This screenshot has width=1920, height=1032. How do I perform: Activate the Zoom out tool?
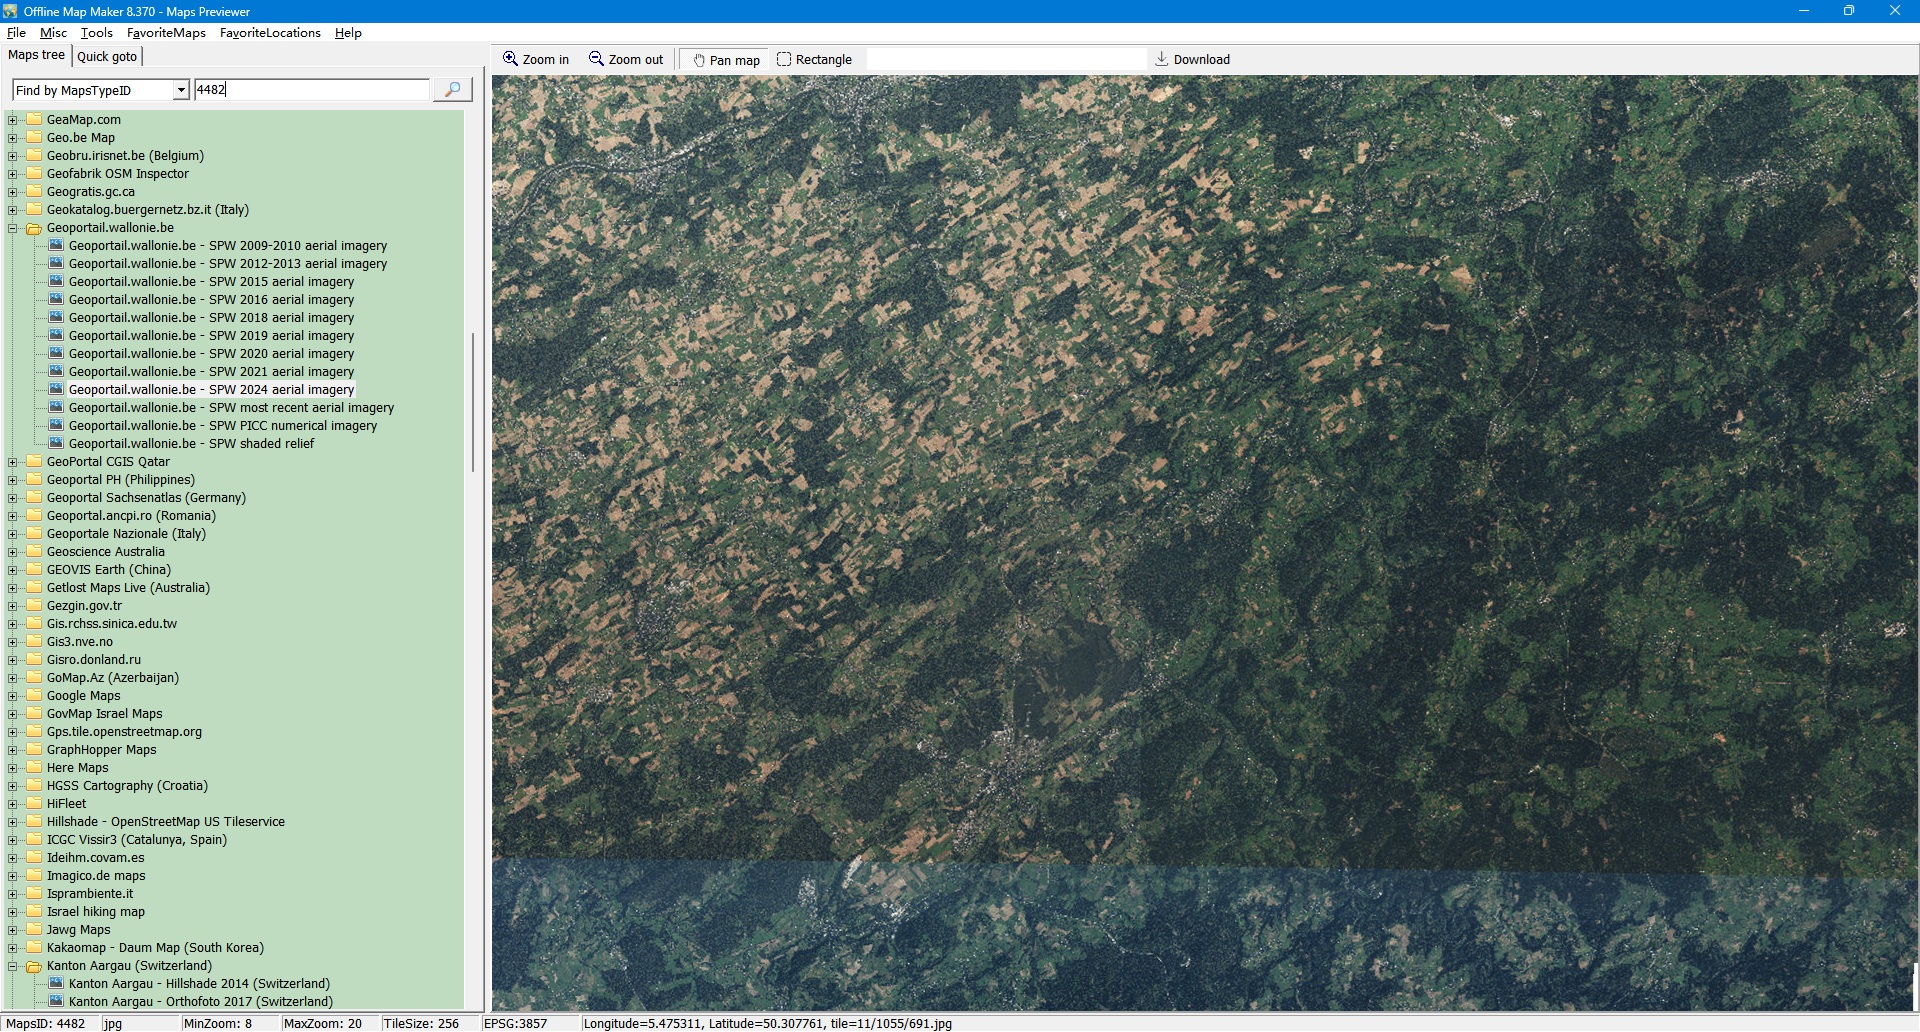(626, 60)
